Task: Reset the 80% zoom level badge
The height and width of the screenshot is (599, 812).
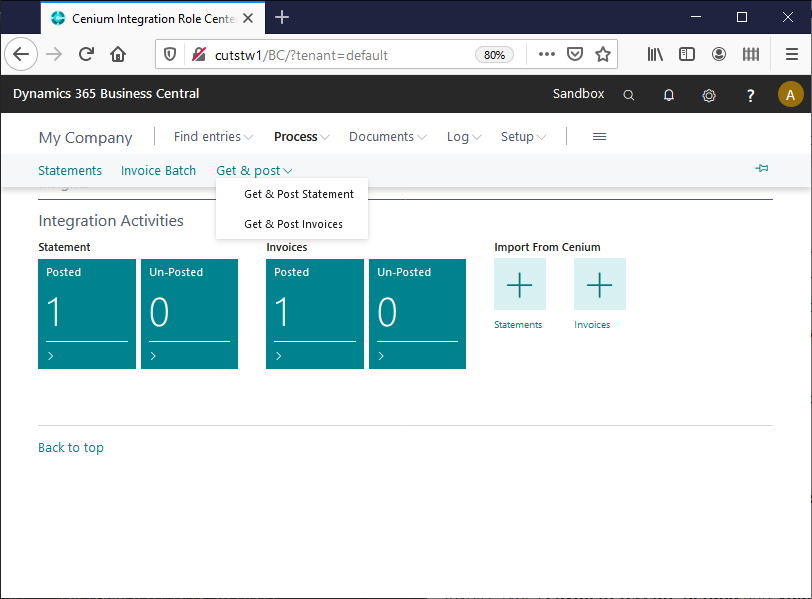Action: click(x=494, y=55)
